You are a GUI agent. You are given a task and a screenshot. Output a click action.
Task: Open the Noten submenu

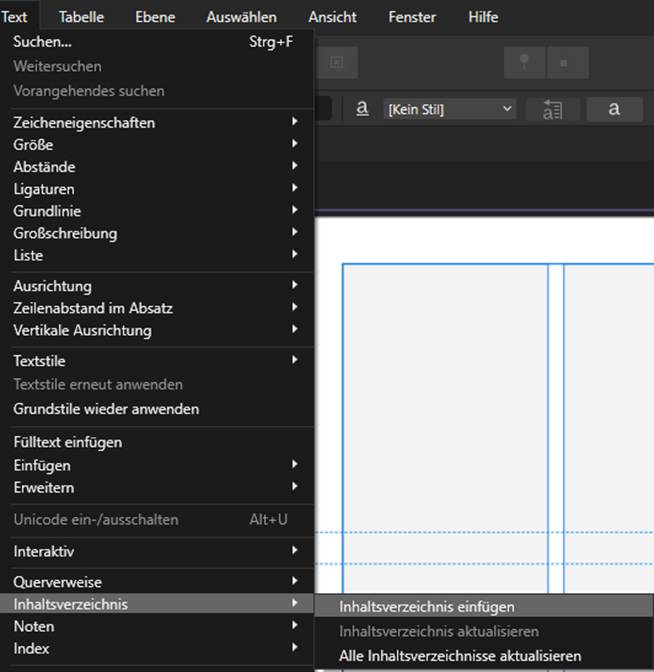pyautogui.click(x=157, y=626)
